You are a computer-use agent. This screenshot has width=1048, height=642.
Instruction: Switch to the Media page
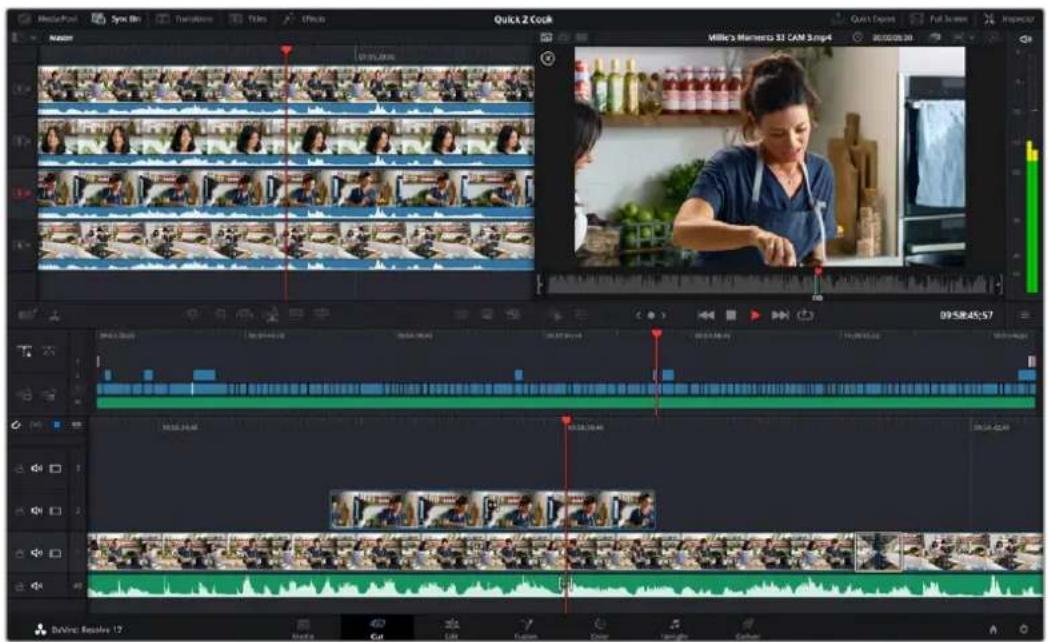coord(303,628)
